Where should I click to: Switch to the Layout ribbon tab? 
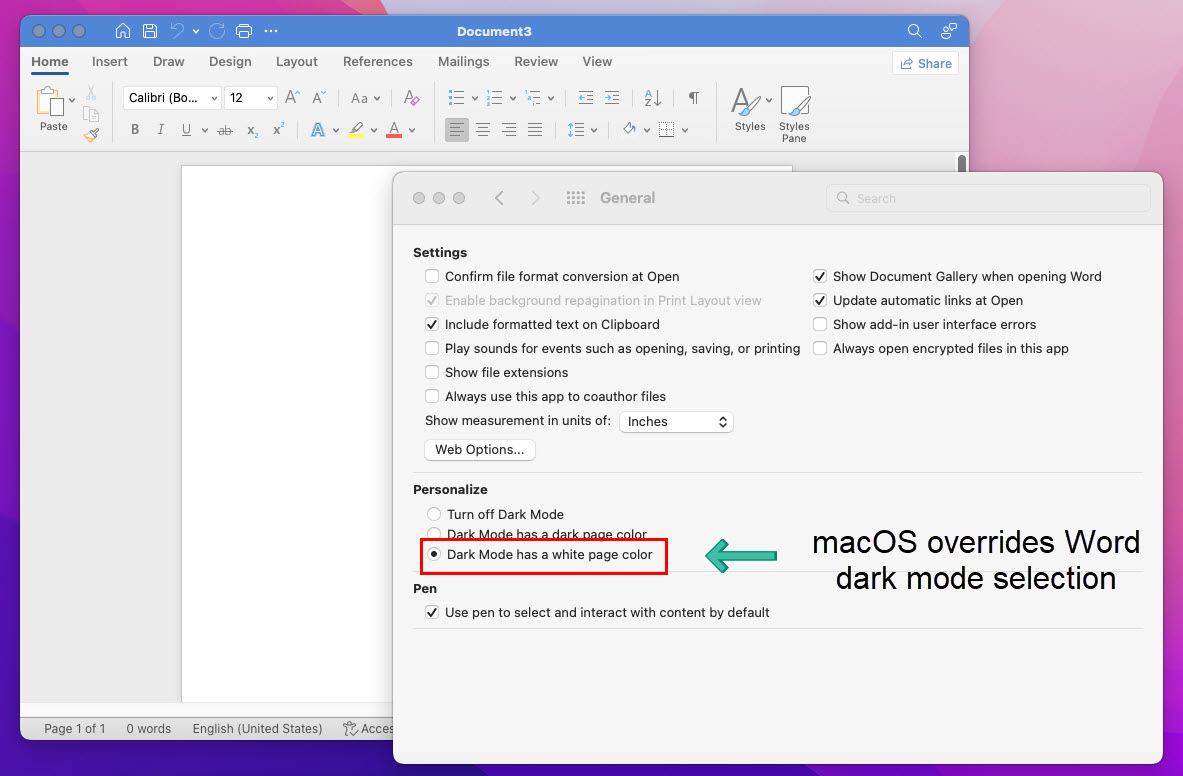[296, 62]
